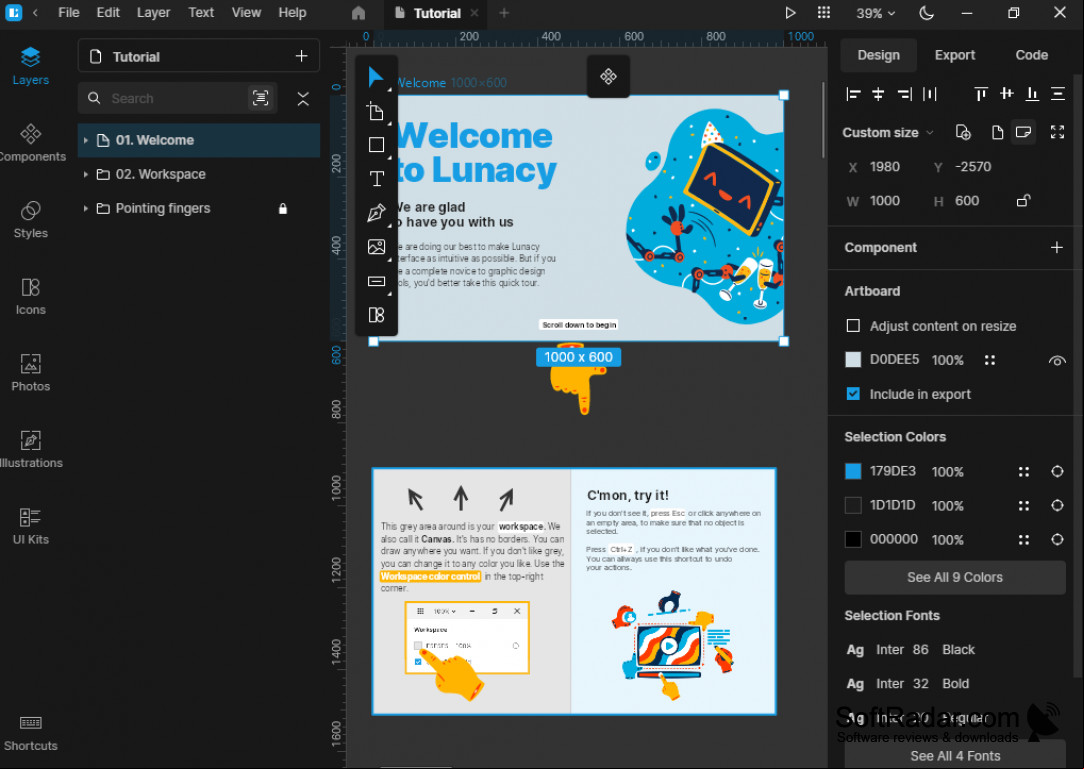Open the Components panel

[x=30, y=142]
